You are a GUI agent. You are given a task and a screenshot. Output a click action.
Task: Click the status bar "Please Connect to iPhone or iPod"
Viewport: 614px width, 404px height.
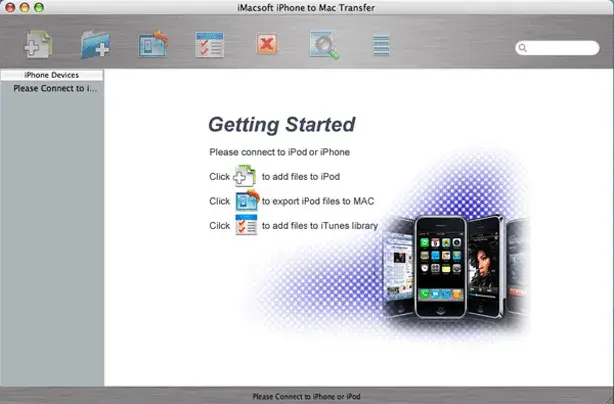[307, 397]
